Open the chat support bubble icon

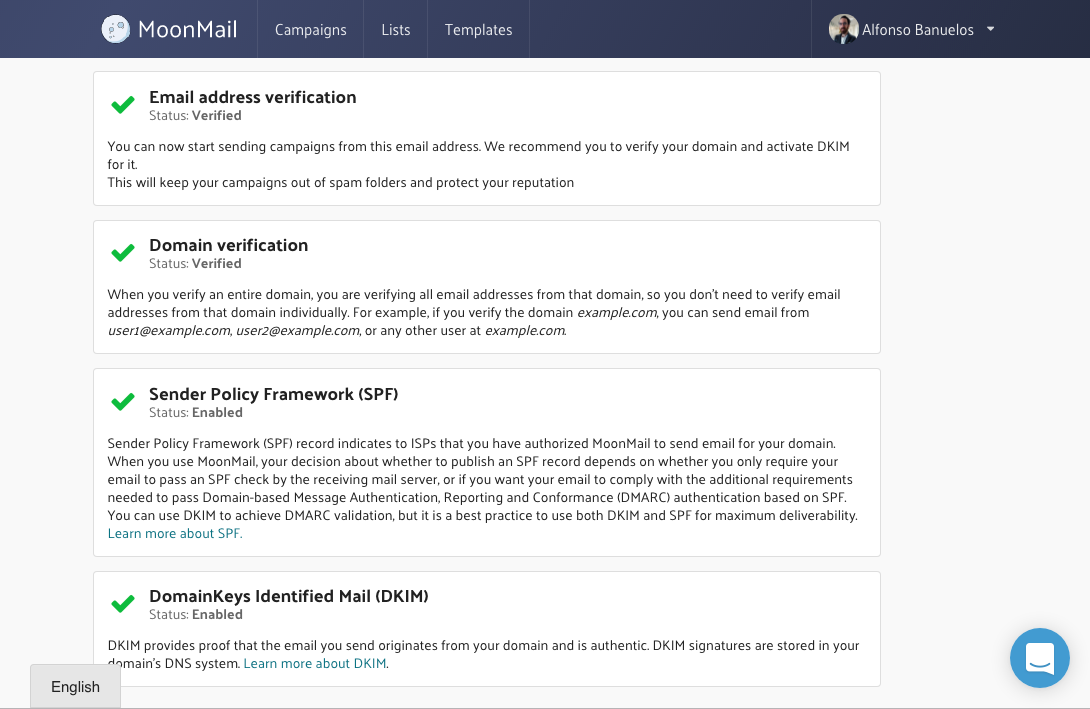[1039, 658]
